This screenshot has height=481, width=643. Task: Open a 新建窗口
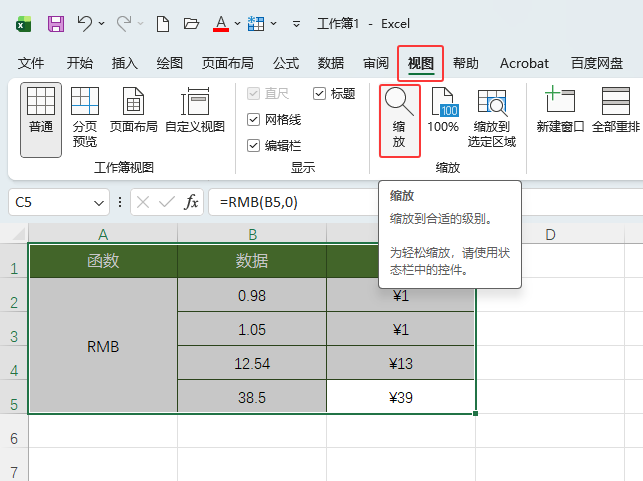(560, 109)
